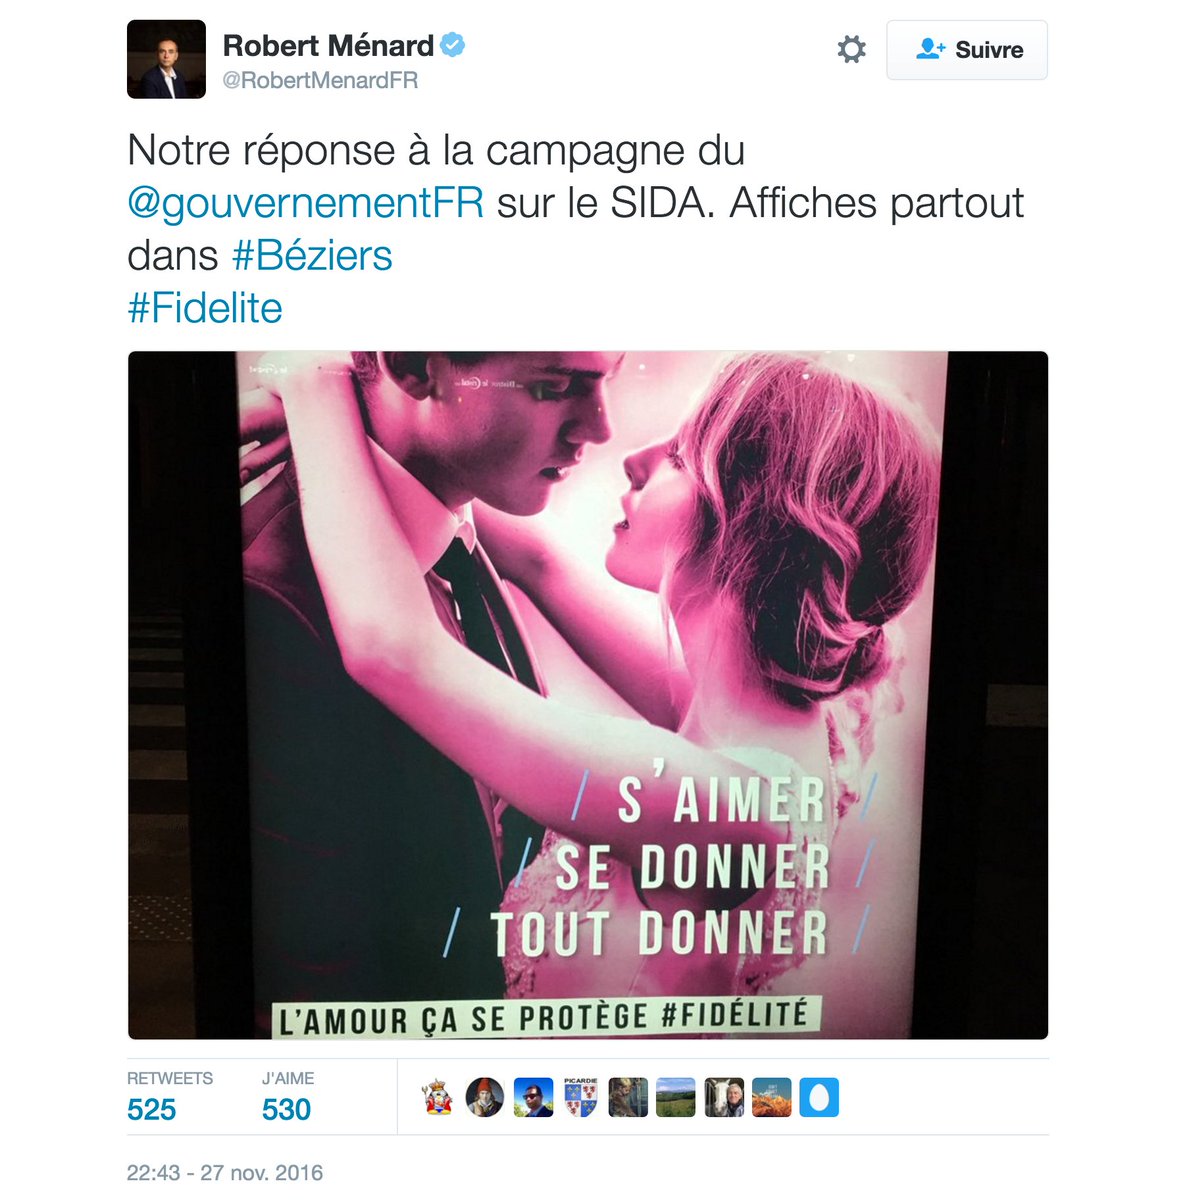
Task: Open the @RobertMenardFR handle link
Action: click(x=320, y=81)
